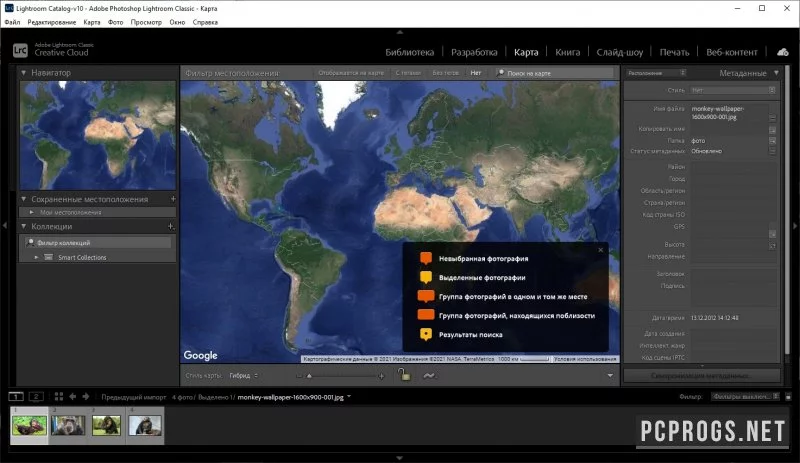Toggle the map marker lock icon
800x463 pixels.
tap(404, 375)
